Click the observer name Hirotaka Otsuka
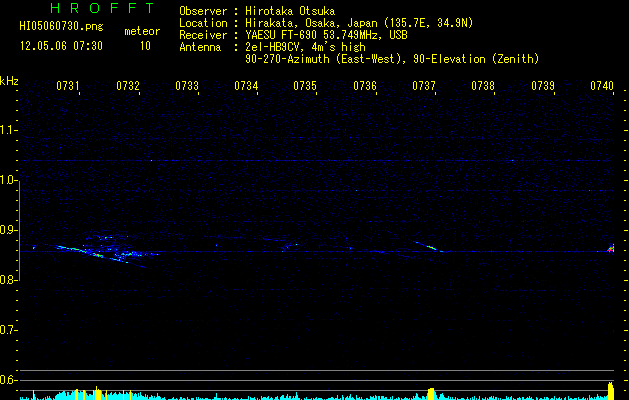The image size is (629, 400). (x=290, y=11)
